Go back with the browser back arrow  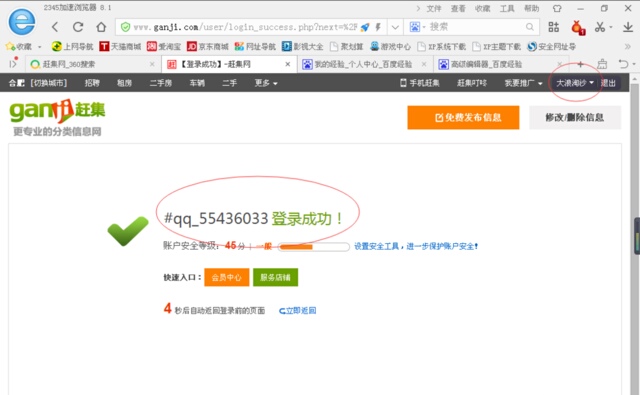(x=55, y=27)
